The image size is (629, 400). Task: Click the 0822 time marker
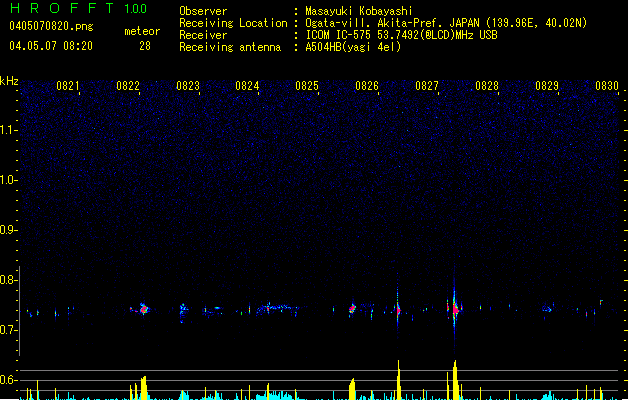[128, 86]
